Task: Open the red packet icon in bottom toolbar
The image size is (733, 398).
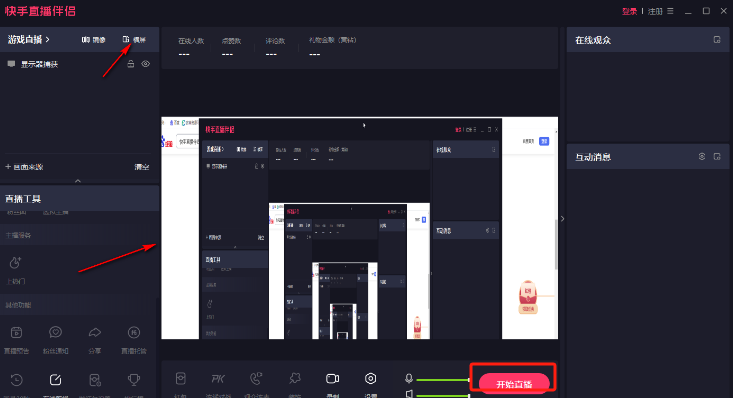Action: tap(181, 378)
